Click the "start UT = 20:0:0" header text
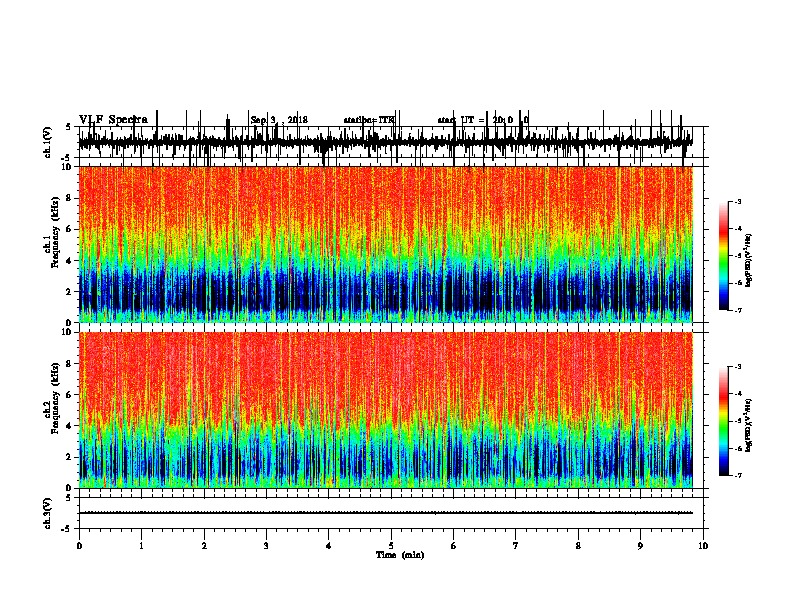Viewport: 792px width, 612px height. (483, 120)
